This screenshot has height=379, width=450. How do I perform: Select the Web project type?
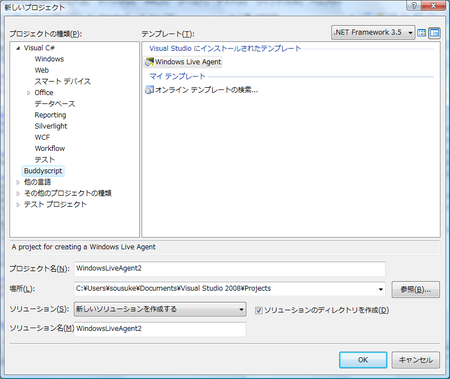click(x=41, y=70)
